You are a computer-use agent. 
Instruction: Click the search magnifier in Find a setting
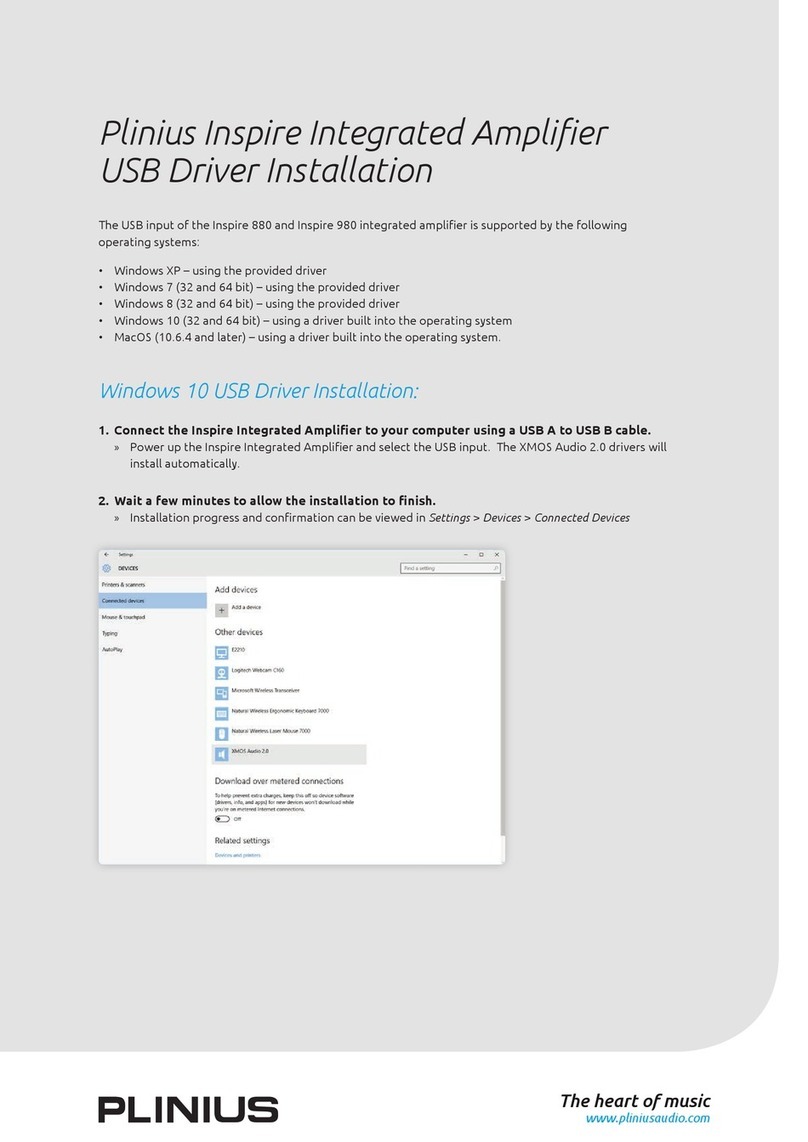(x=495, y=568)
